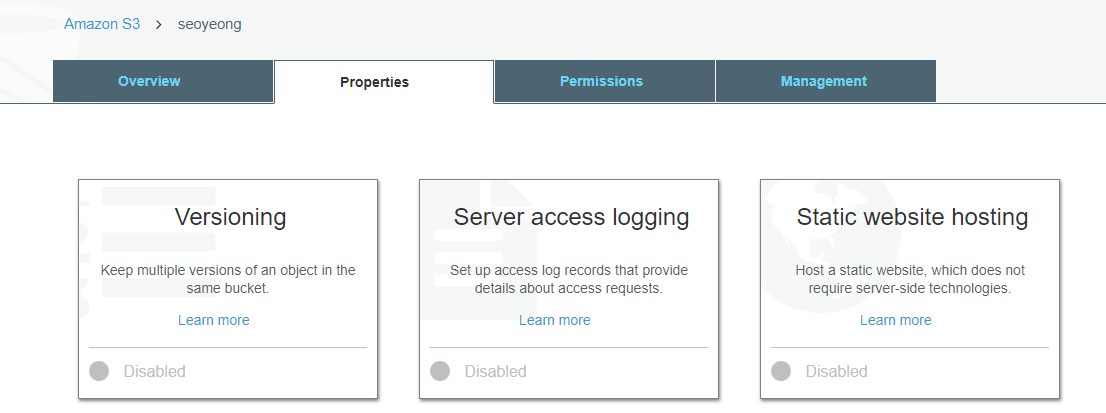Go to the Management tab

click(x=824, y=81)
